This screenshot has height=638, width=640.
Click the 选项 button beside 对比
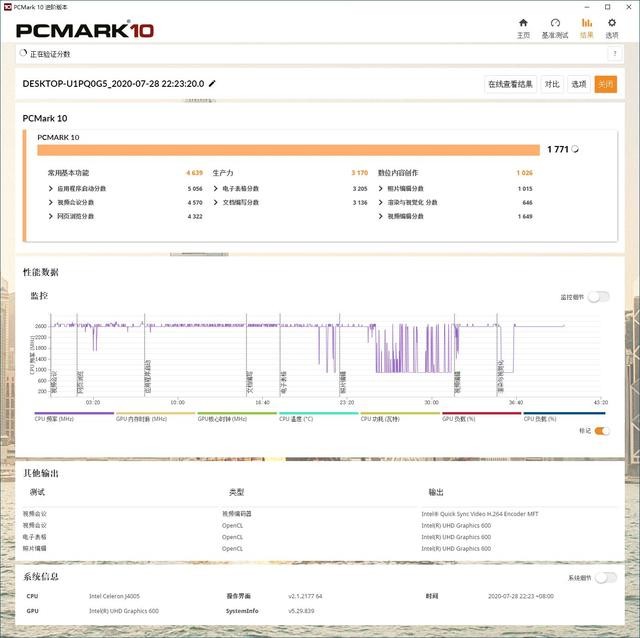578,84
